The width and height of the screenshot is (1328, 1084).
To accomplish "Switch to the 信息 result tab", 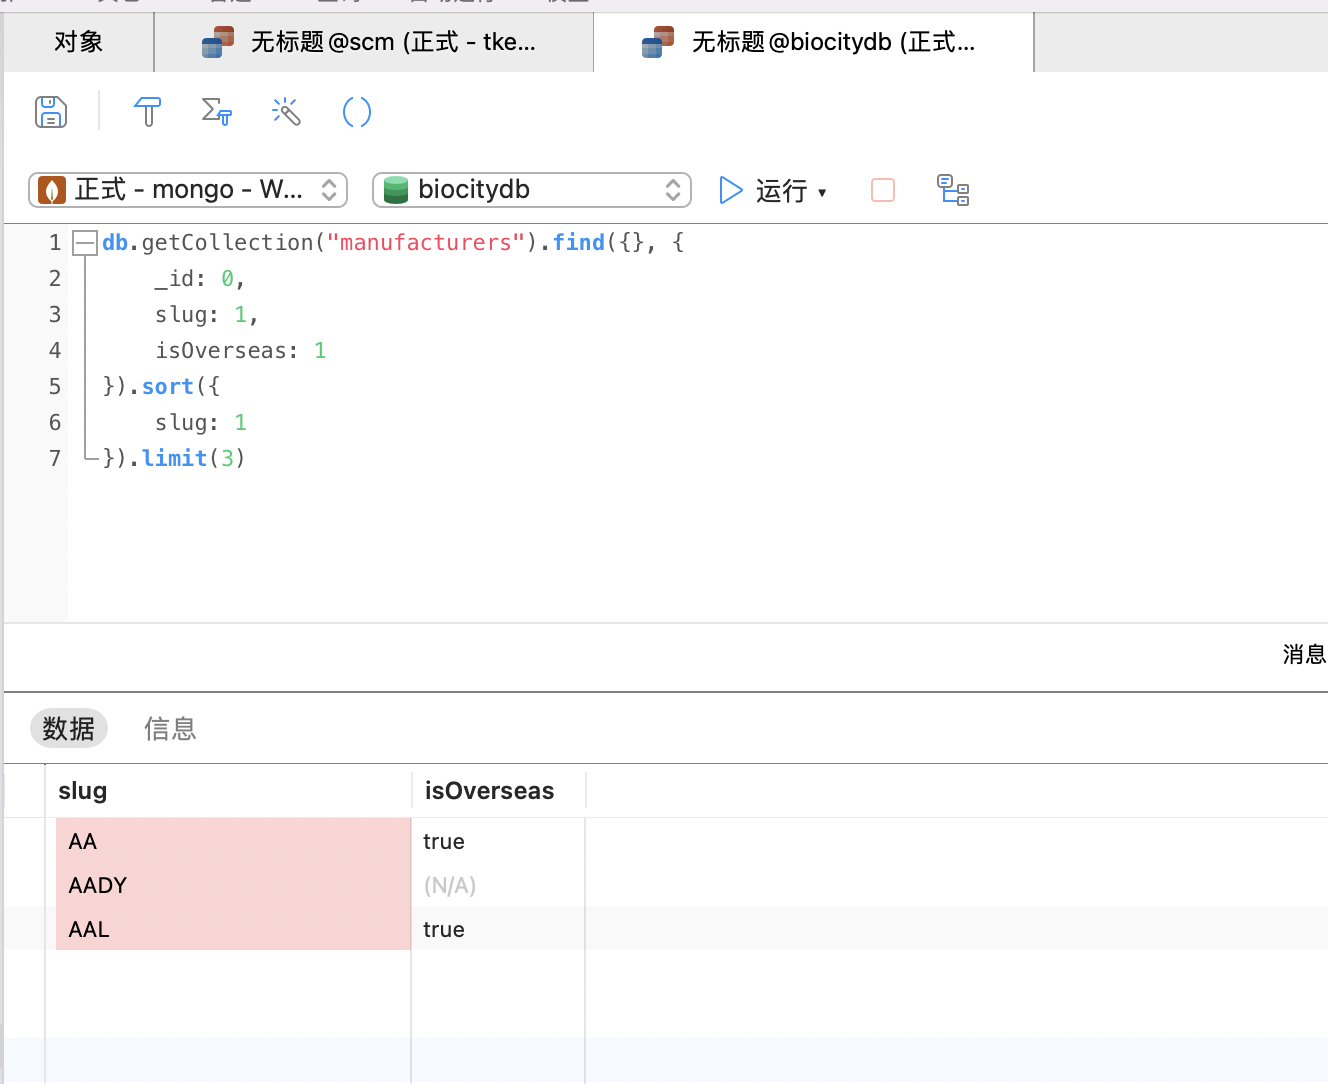I will pos(170,729).
